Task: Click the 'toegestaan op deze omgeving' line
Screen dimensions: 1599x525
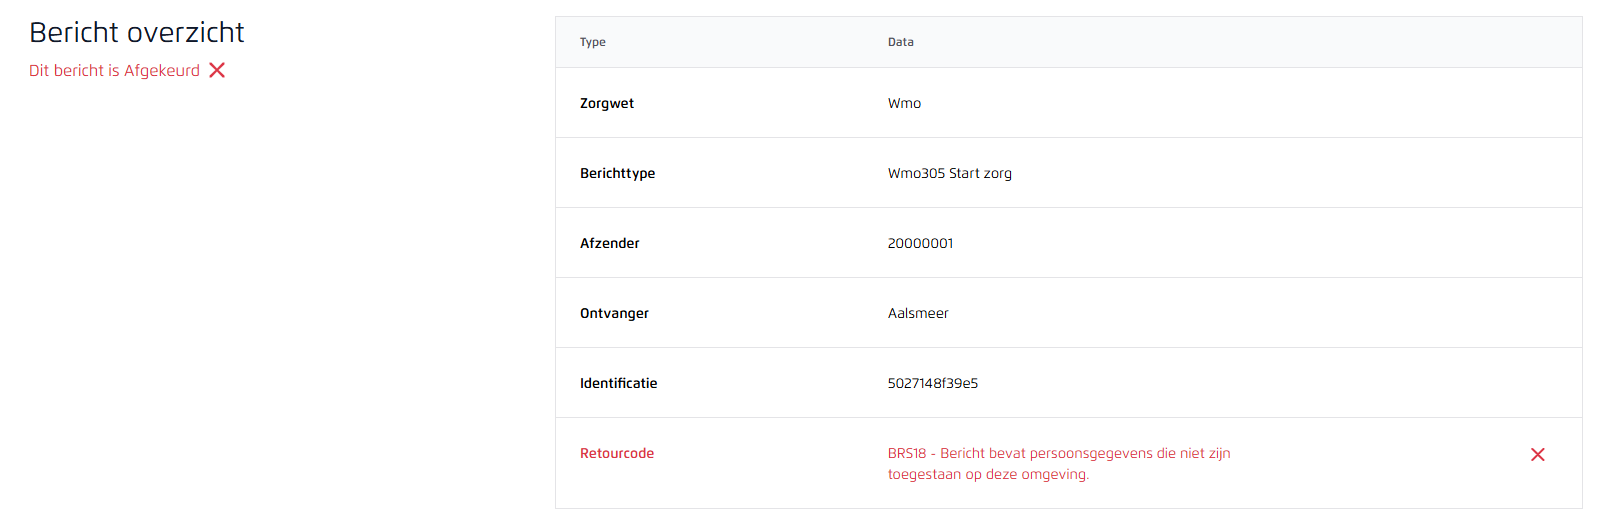Action: pos(988,474)
